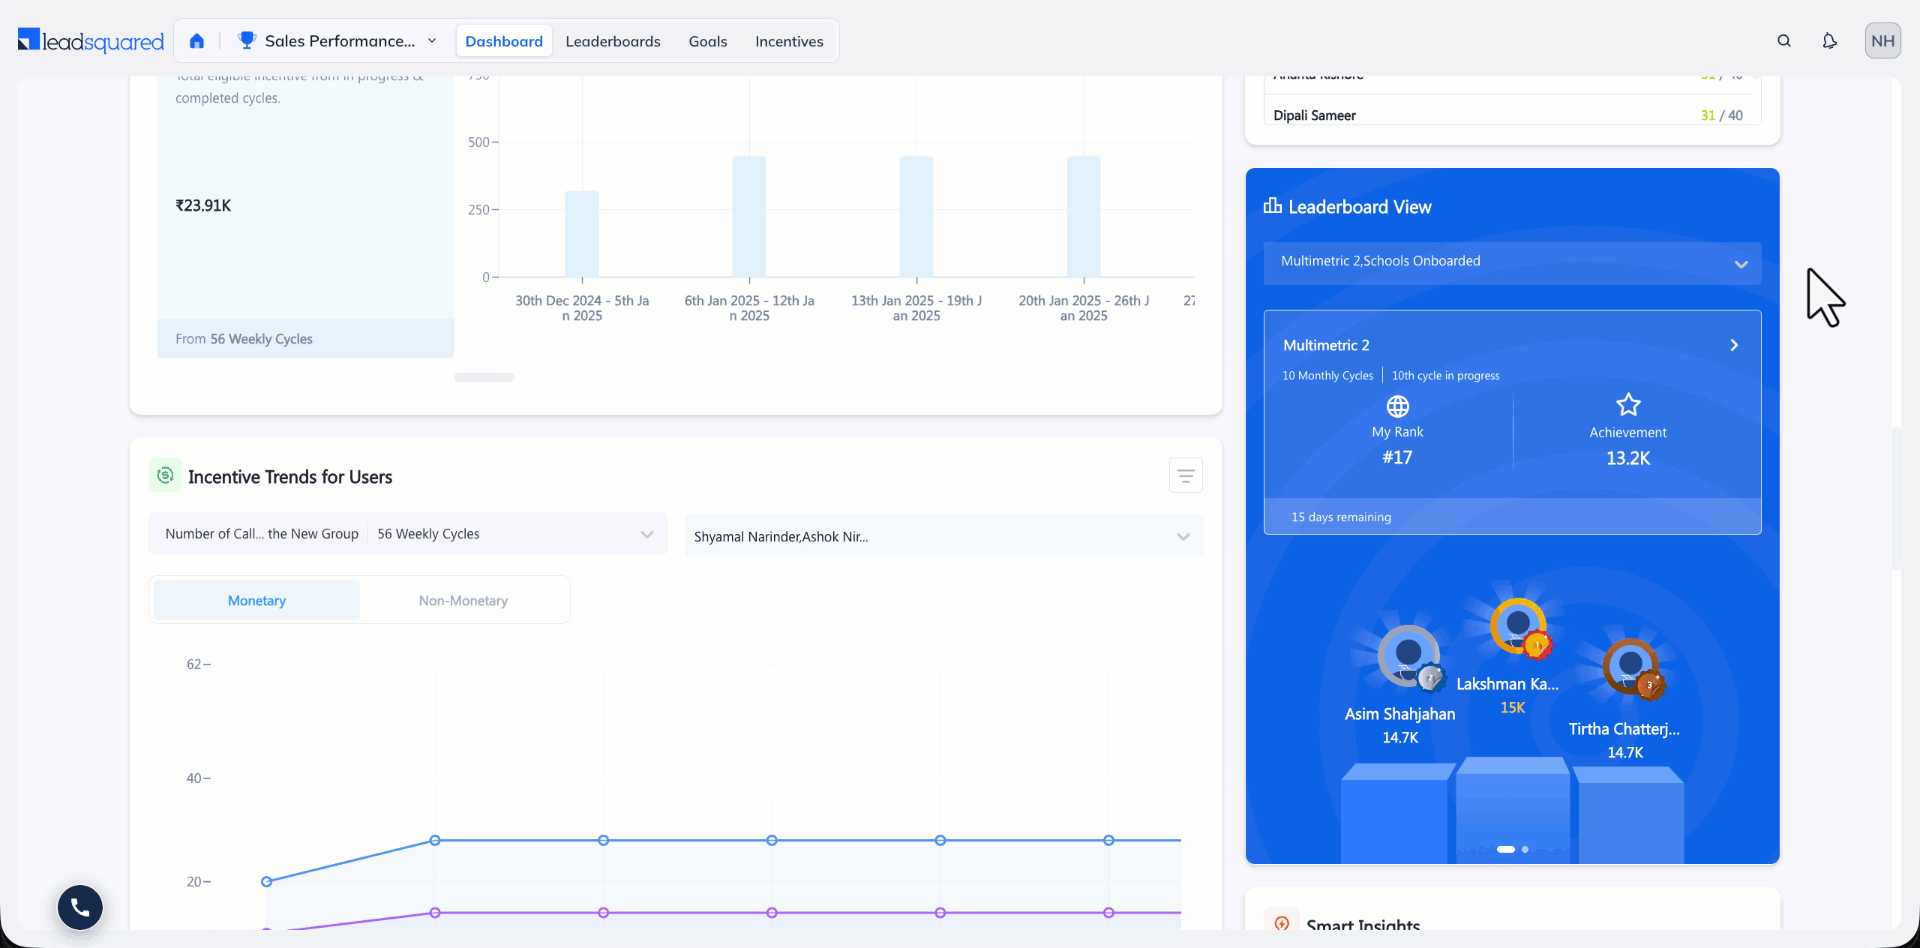This screenshot has width=1920, height=948.
Task: Open Shyamal Narinder users dropdown
Action: pyautogui.click(x=944, y=536)
